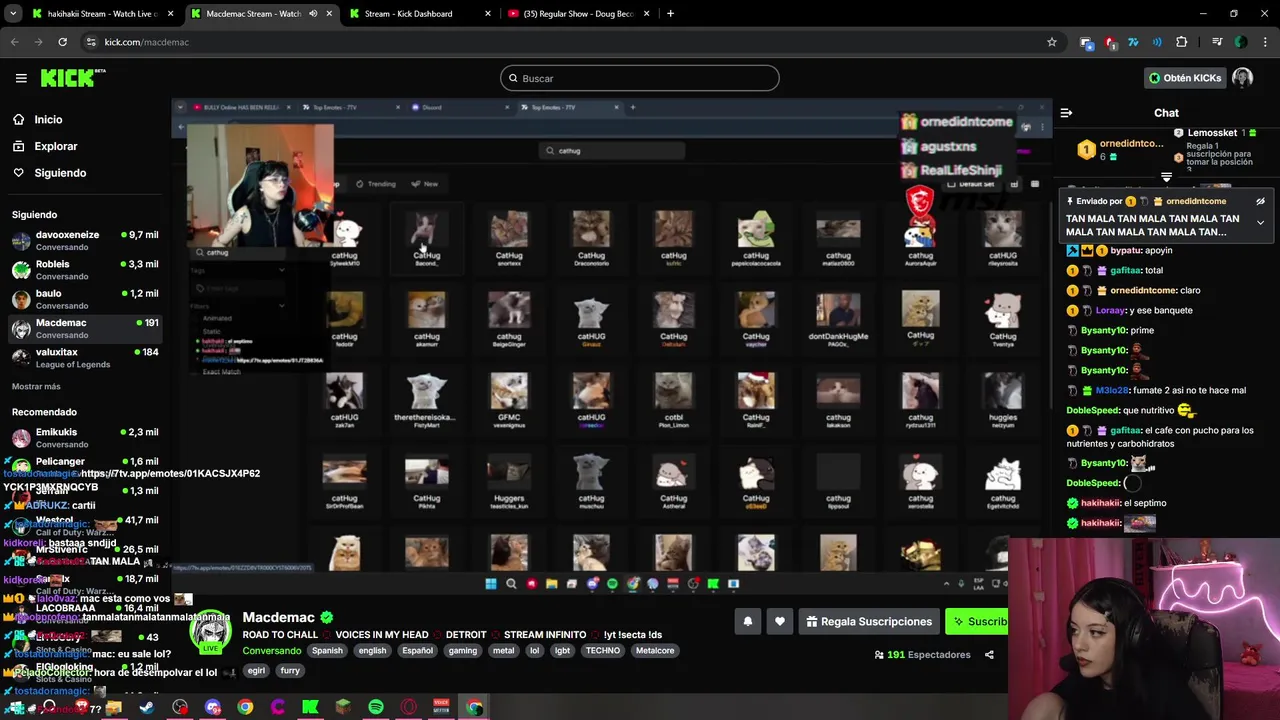Viewport: 1280px width, 720px height.
Task: Toggle notifications bell for Macdemac
Action: tap(747, 622)
